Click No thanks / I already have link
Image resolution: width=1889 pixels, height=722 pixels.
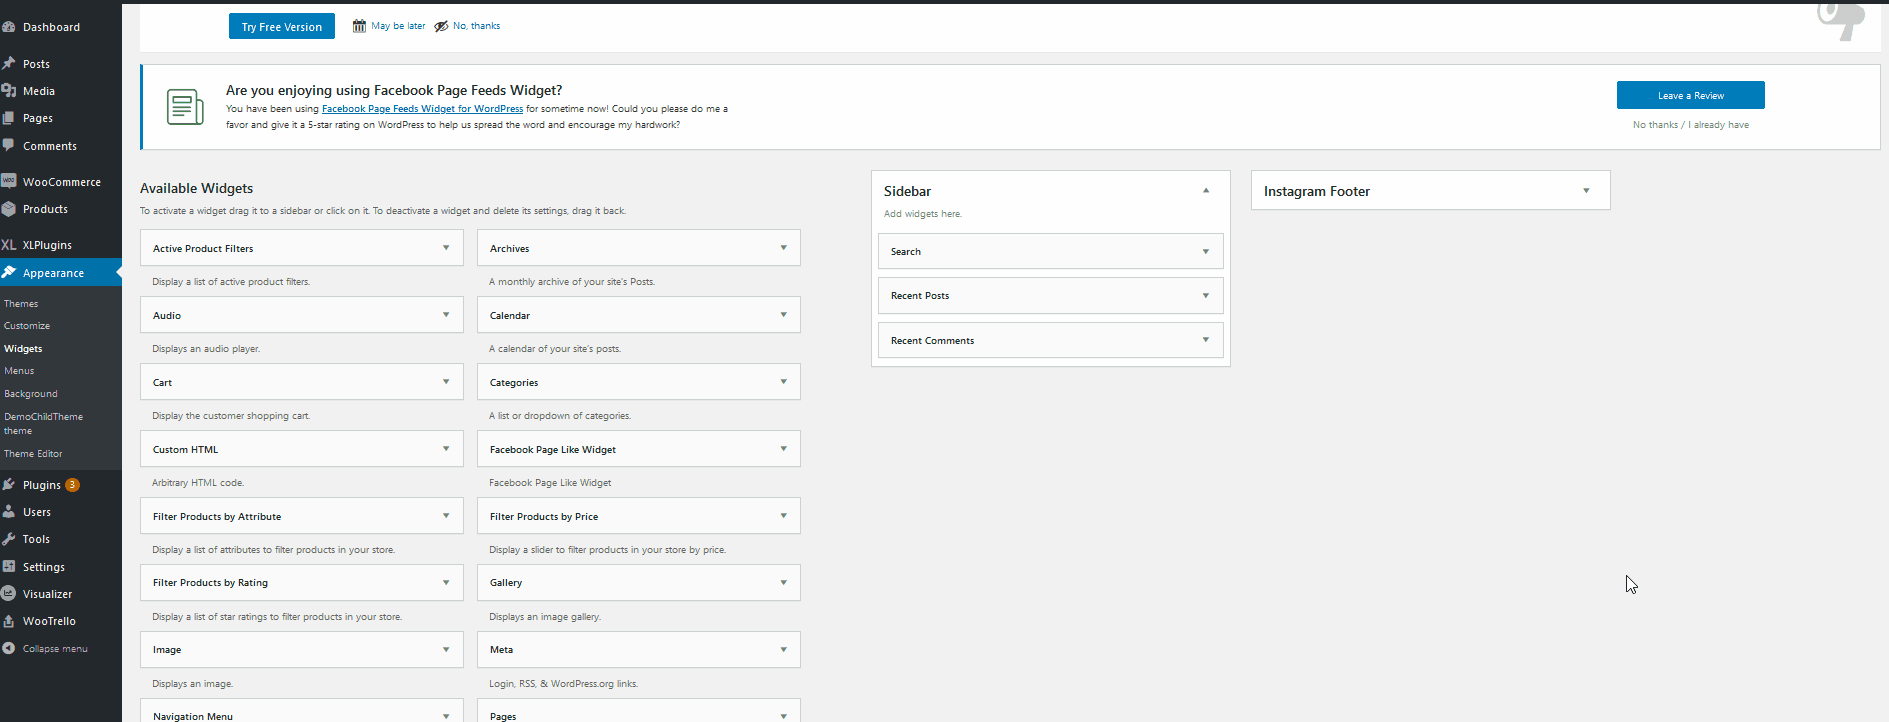click(x=1691, y=125)
